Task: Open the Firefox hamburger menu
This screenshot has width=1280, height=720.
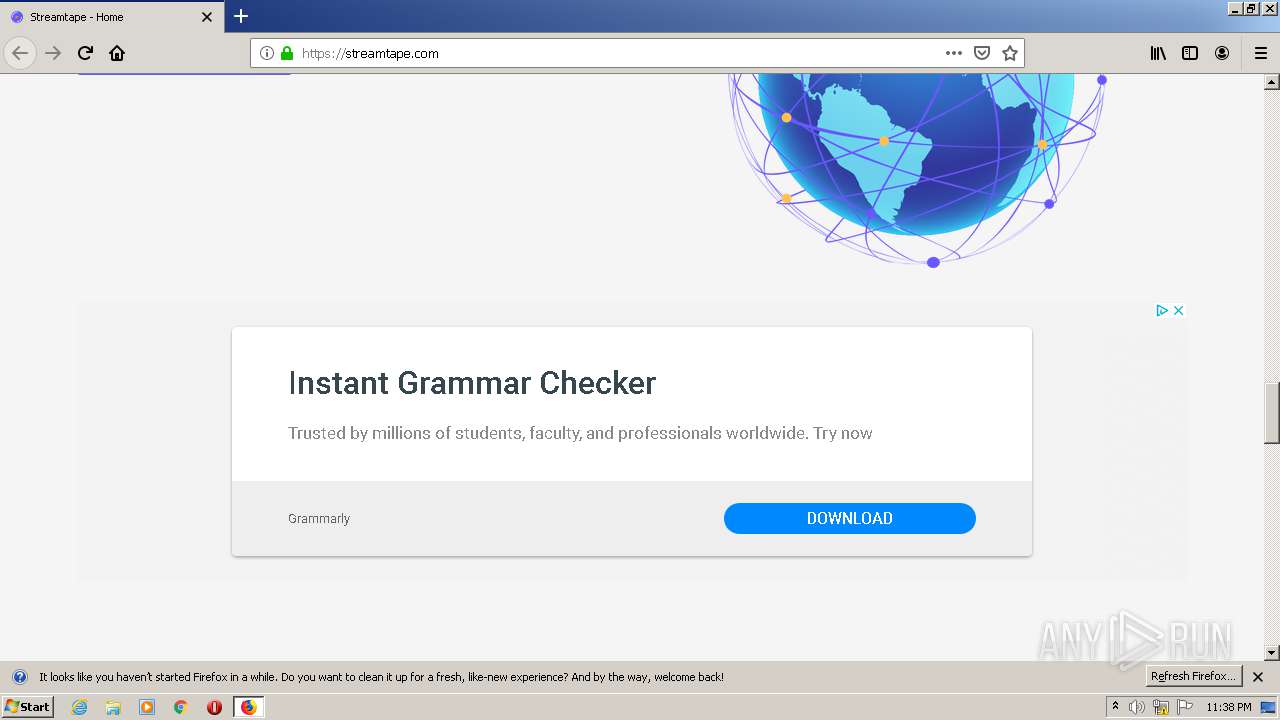Action: click(1261, 53)
